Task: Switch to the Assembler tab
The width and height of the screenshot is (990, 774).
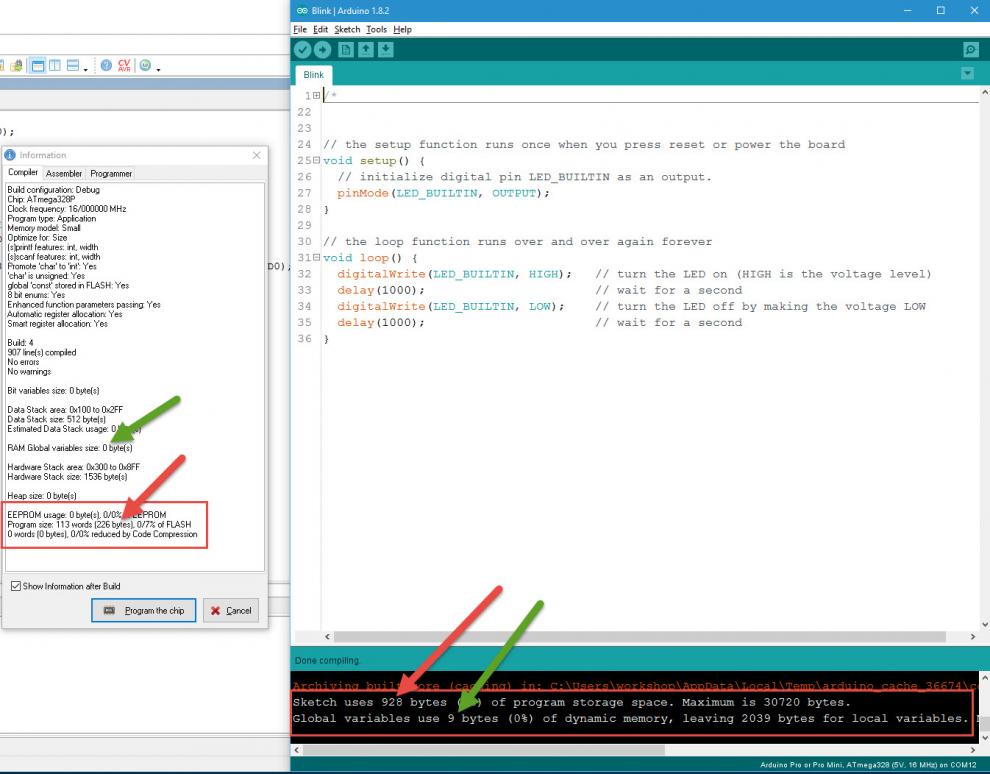Action: [x=64, y=174]
